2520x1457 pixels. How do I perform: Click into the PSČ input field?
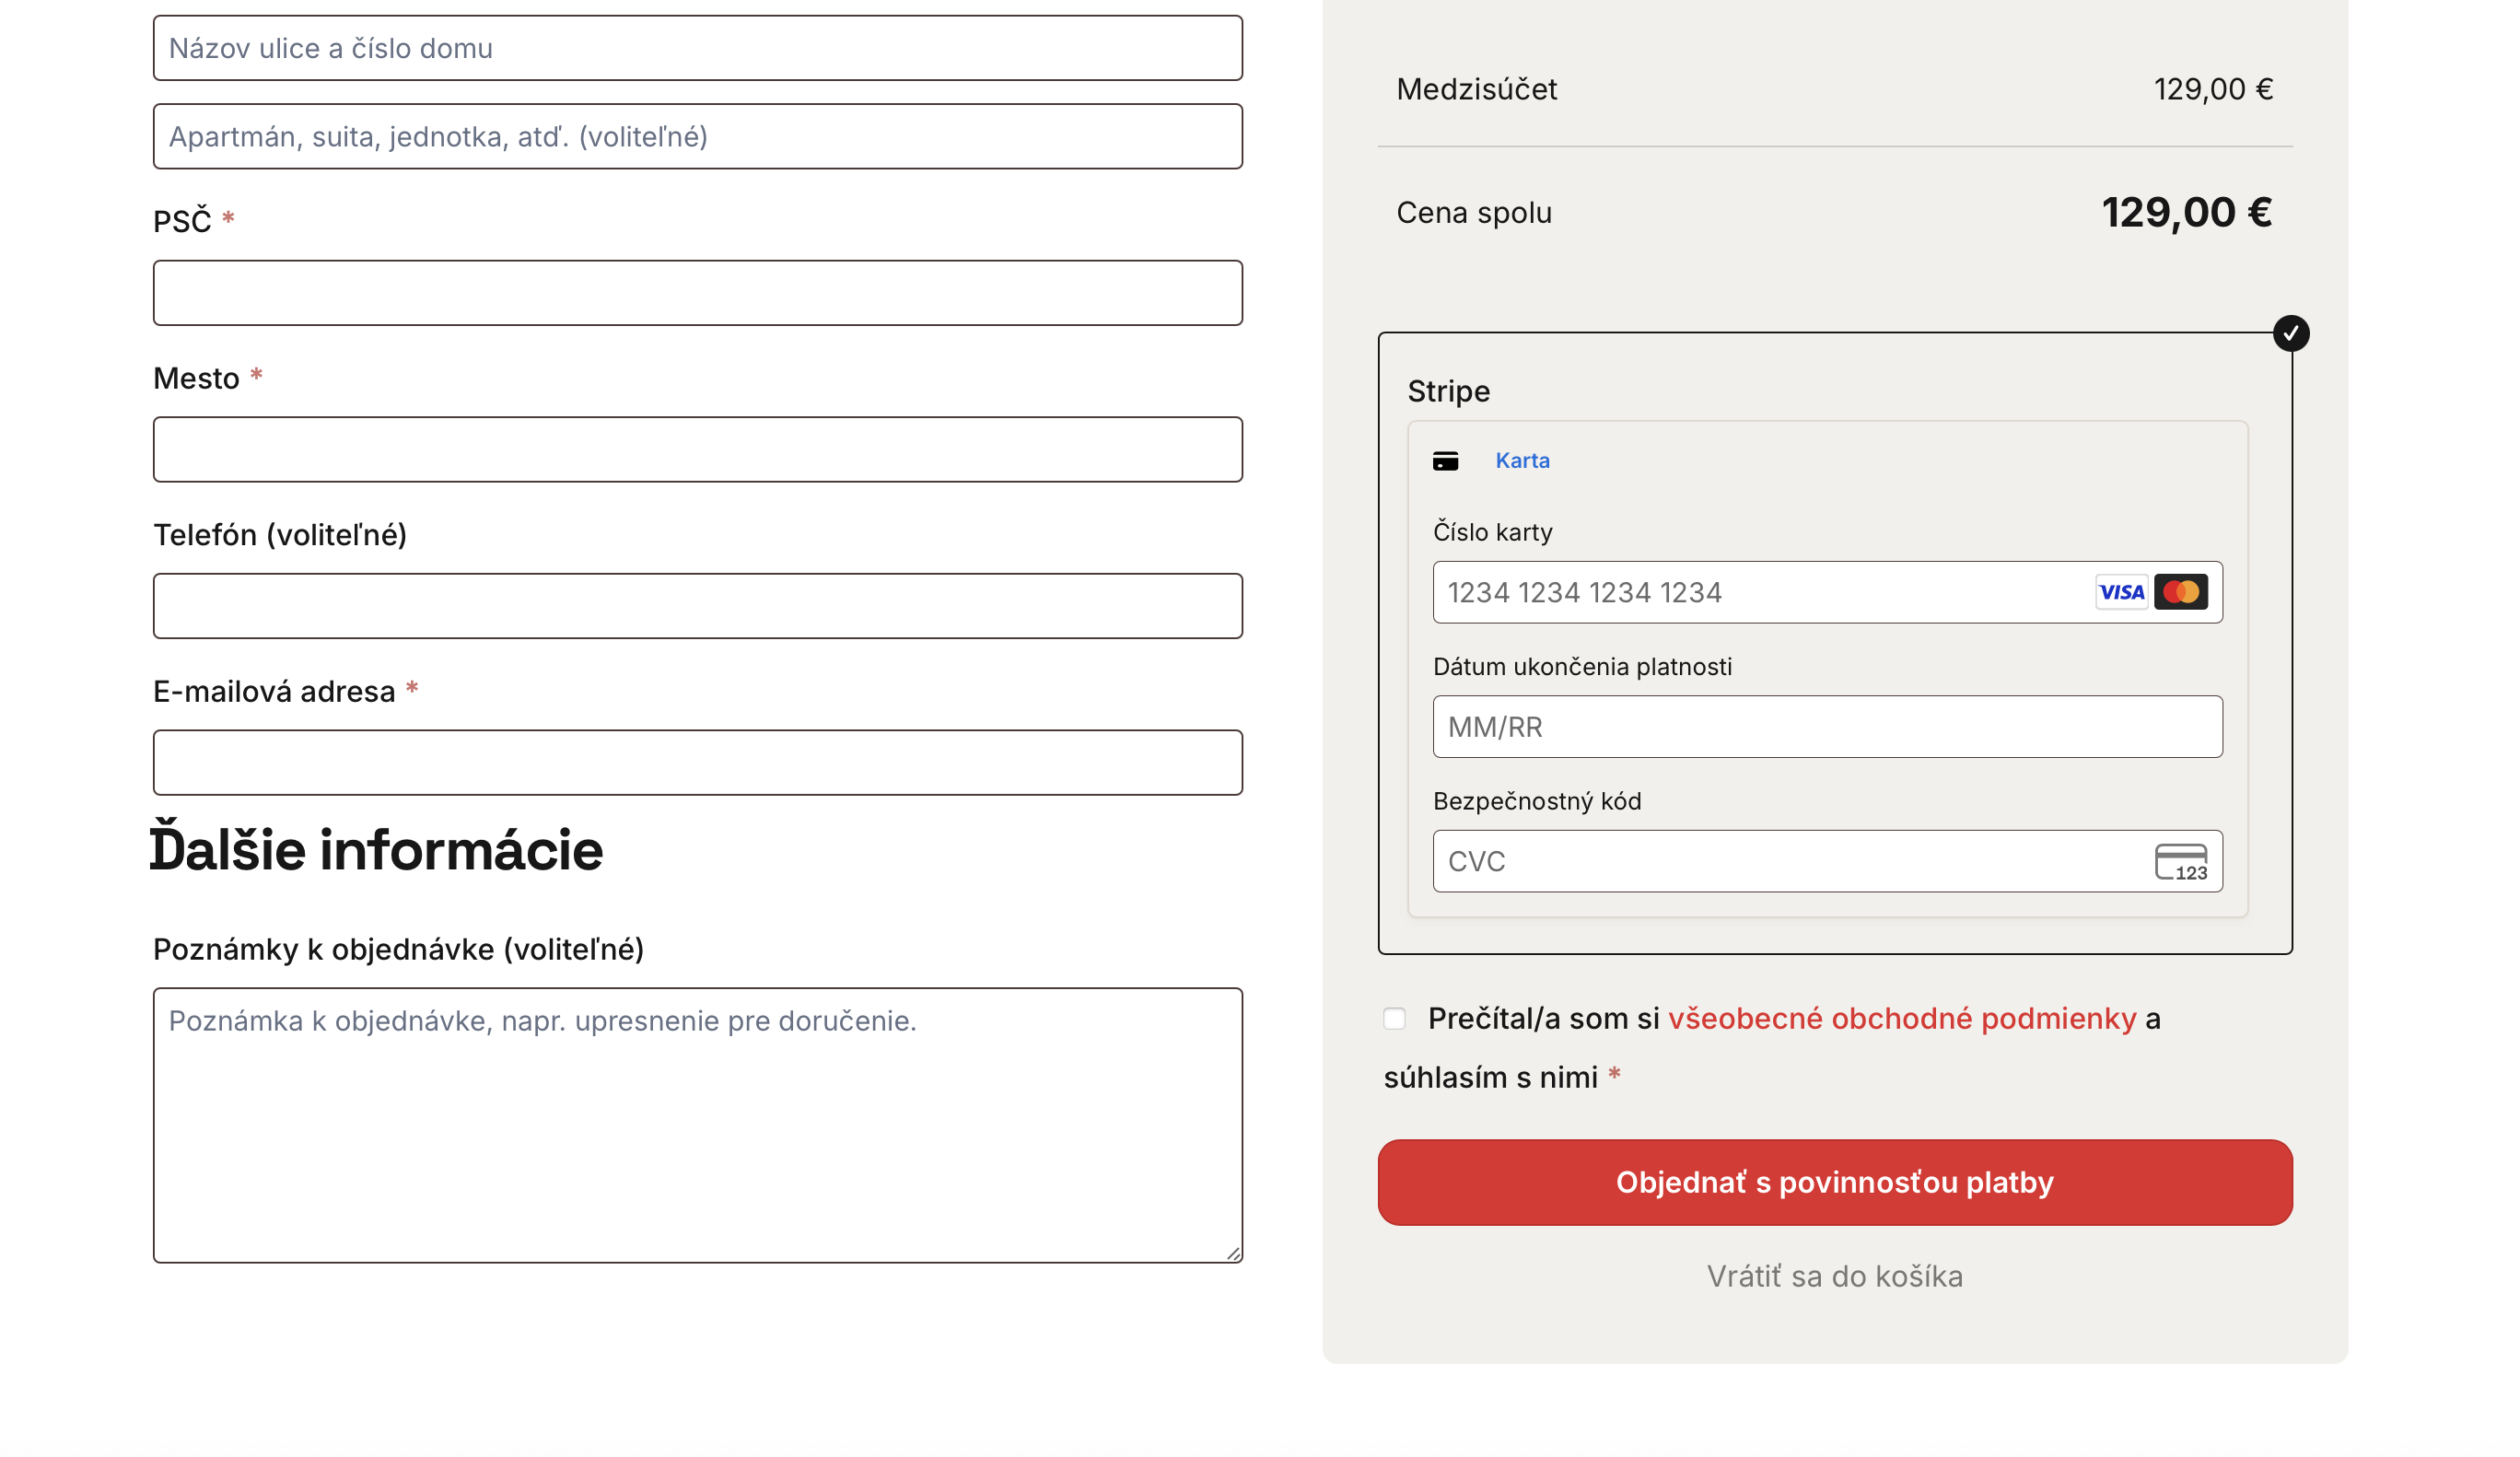coord(697,293)
